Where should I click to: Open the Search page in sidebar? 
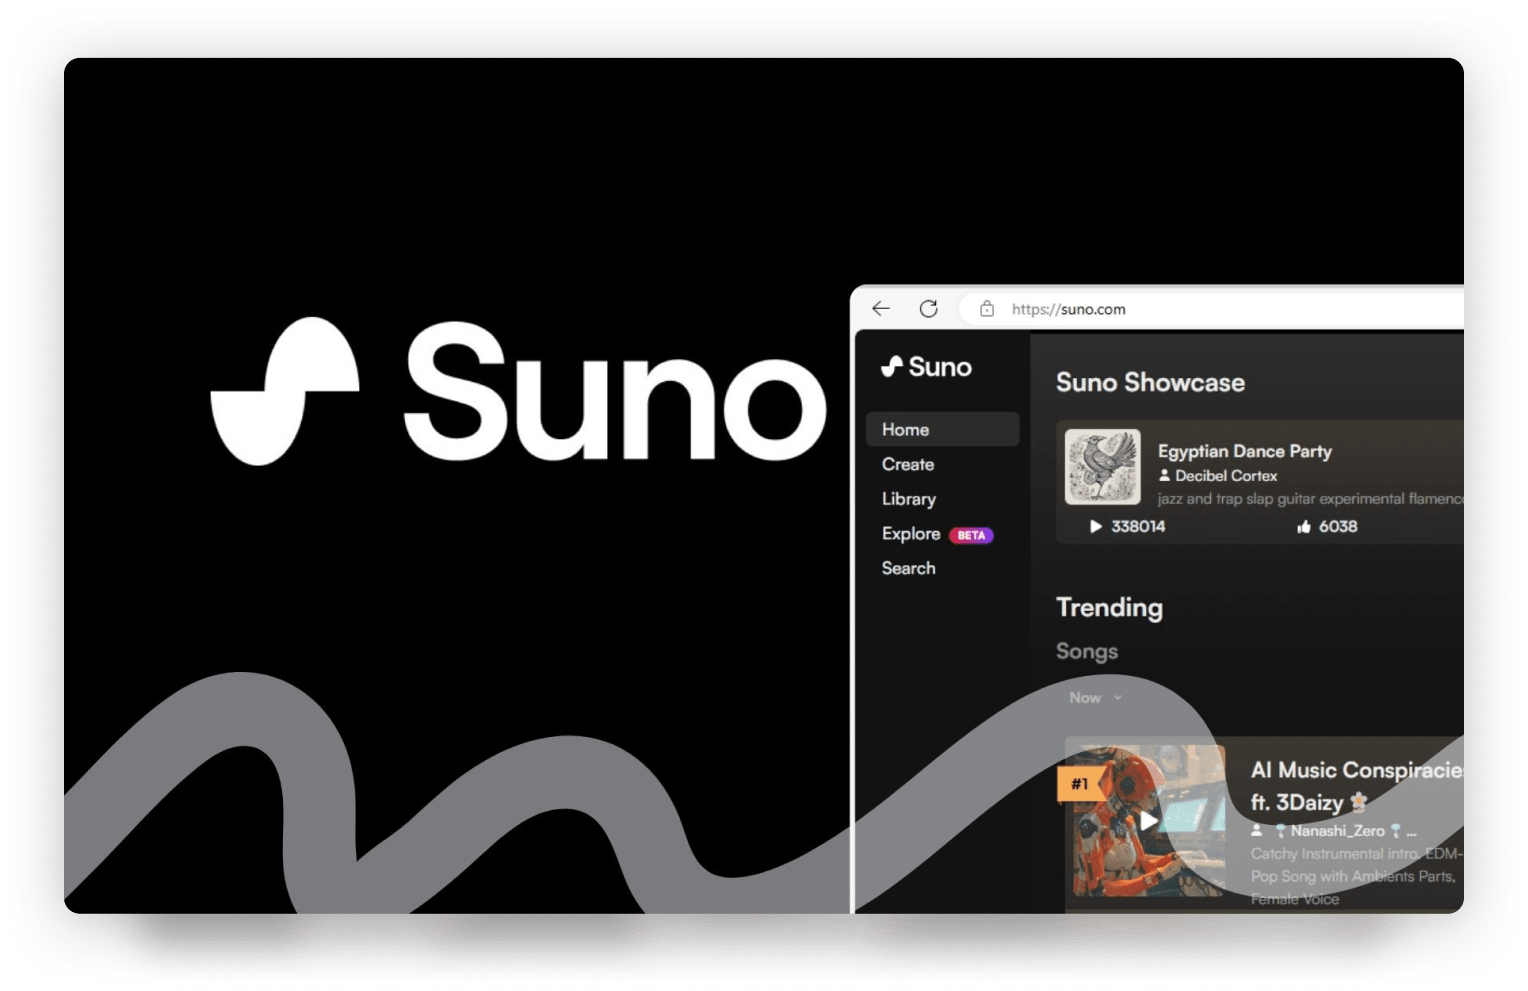point(909,568)
